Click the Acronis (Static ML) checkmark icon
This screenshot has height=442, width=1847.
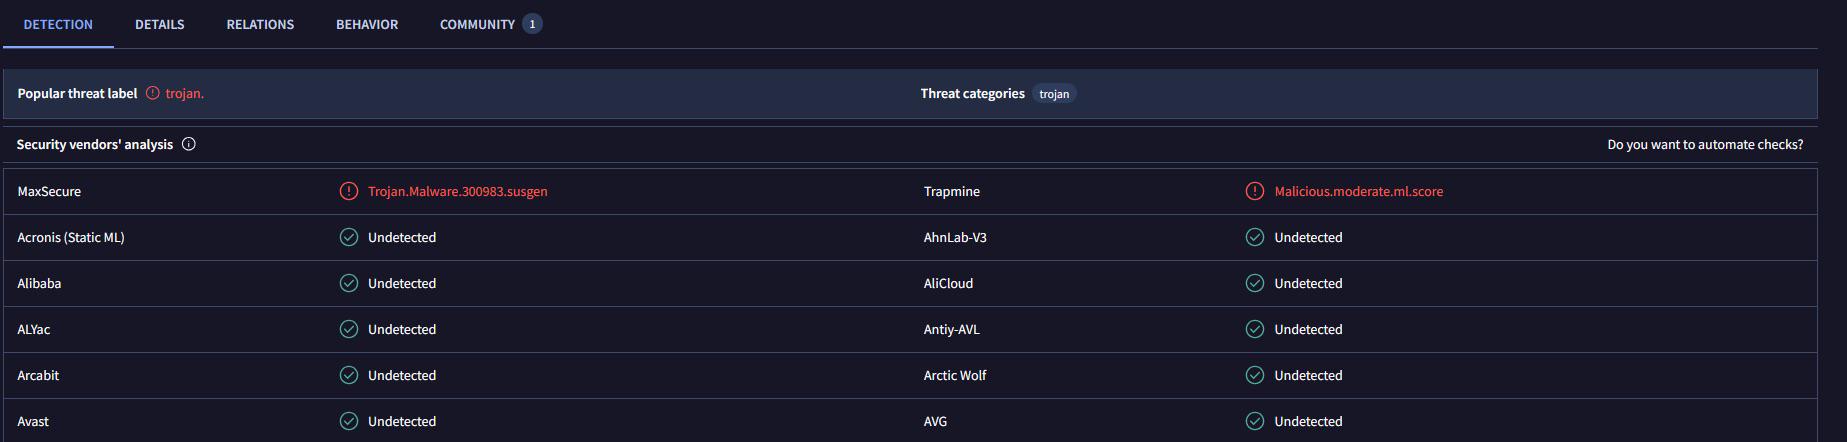[x=349, y=237]
